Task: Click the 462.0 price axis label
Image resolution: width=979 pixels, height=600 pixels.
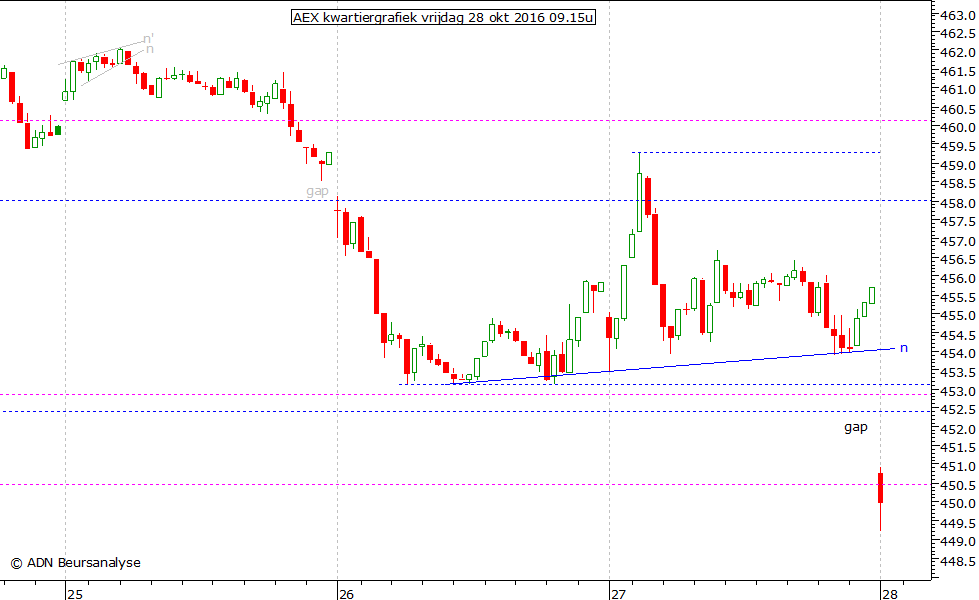Action: coord(958,52)
